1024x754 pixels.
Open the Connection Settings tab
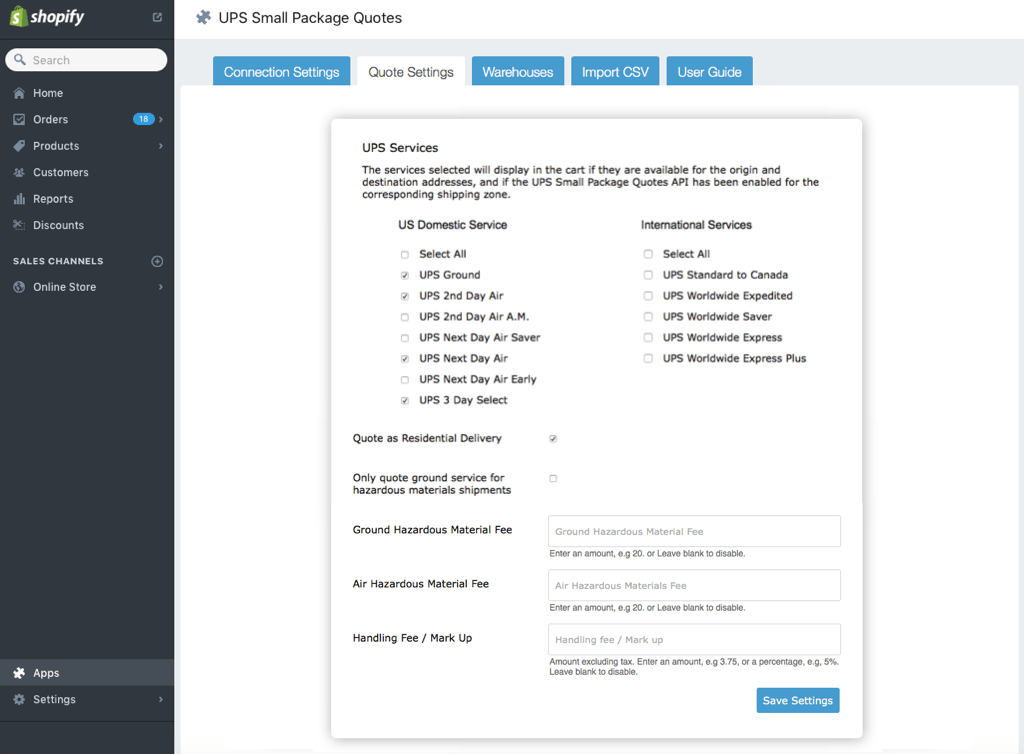281,71
